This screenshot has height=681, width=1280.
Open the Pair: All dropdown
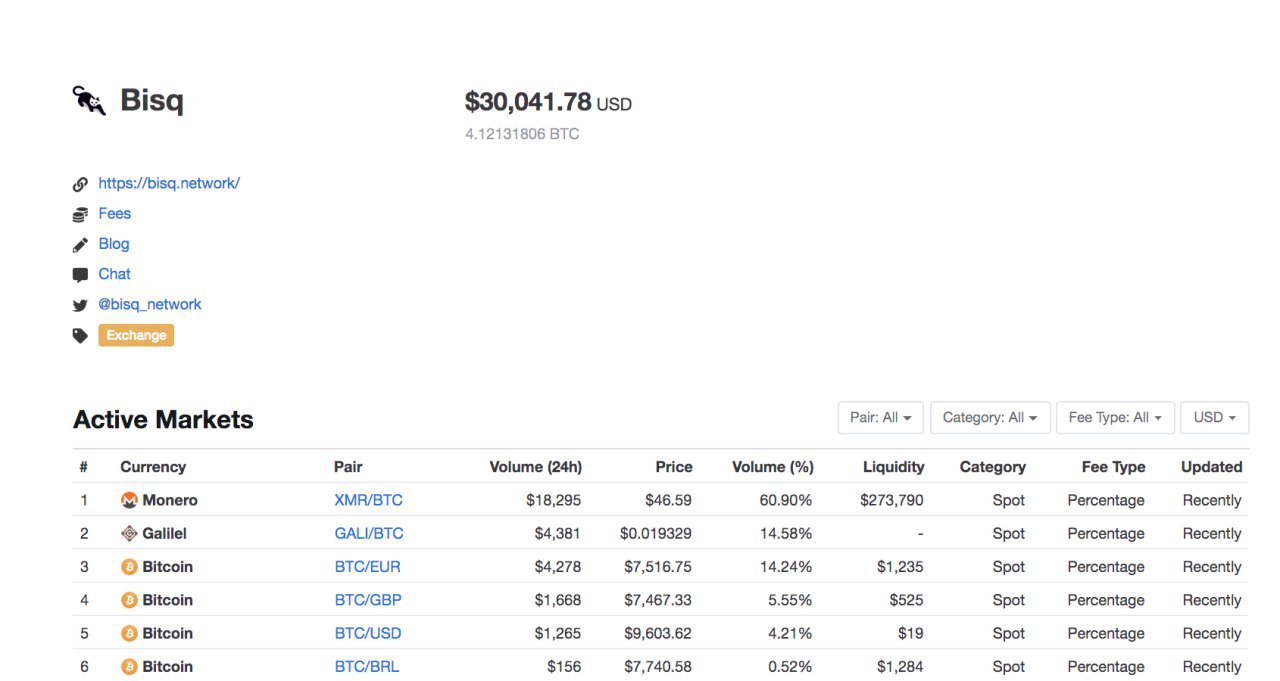pyautogui.click(x=881, y=417)
